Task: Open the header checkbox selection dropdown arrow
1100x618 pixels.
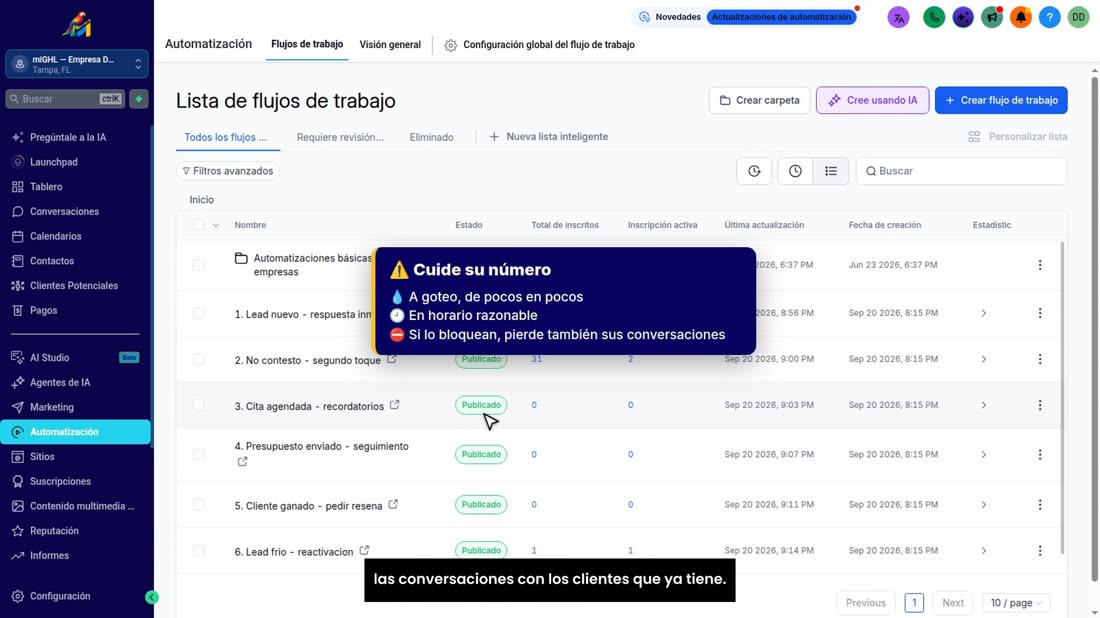Action: coord(215,225)
